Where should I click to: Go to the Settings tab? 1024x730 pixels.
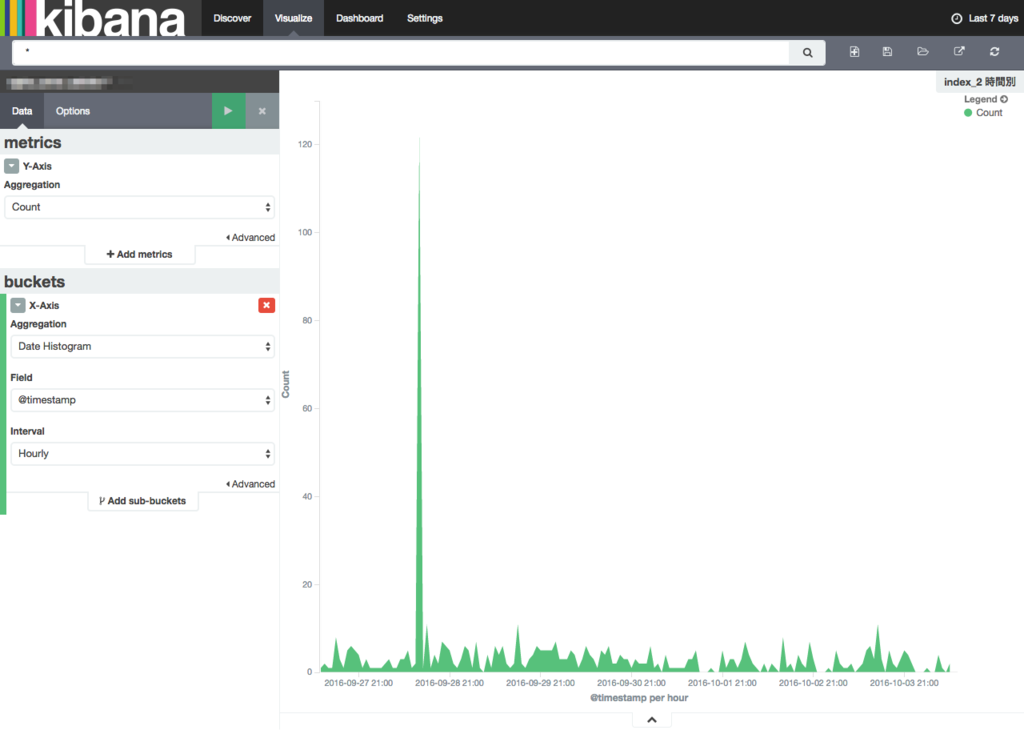click(424, 18)
